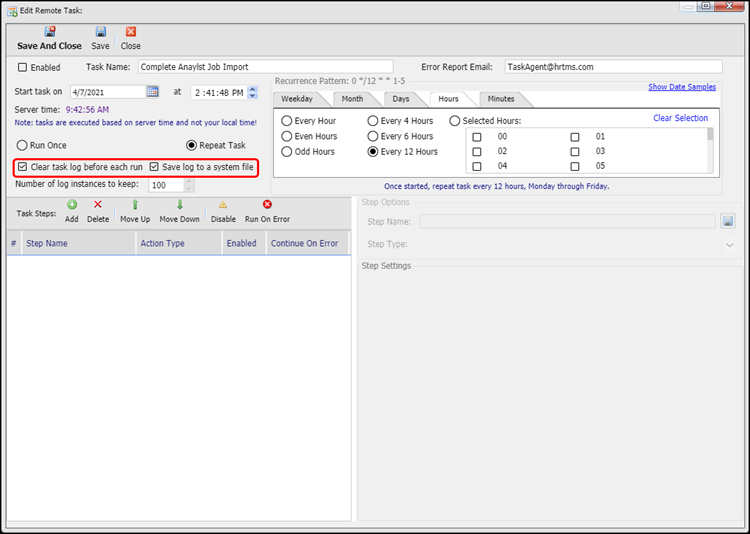Switch to the Minutes tab
The image size is (750, 534).
(501, 99)
